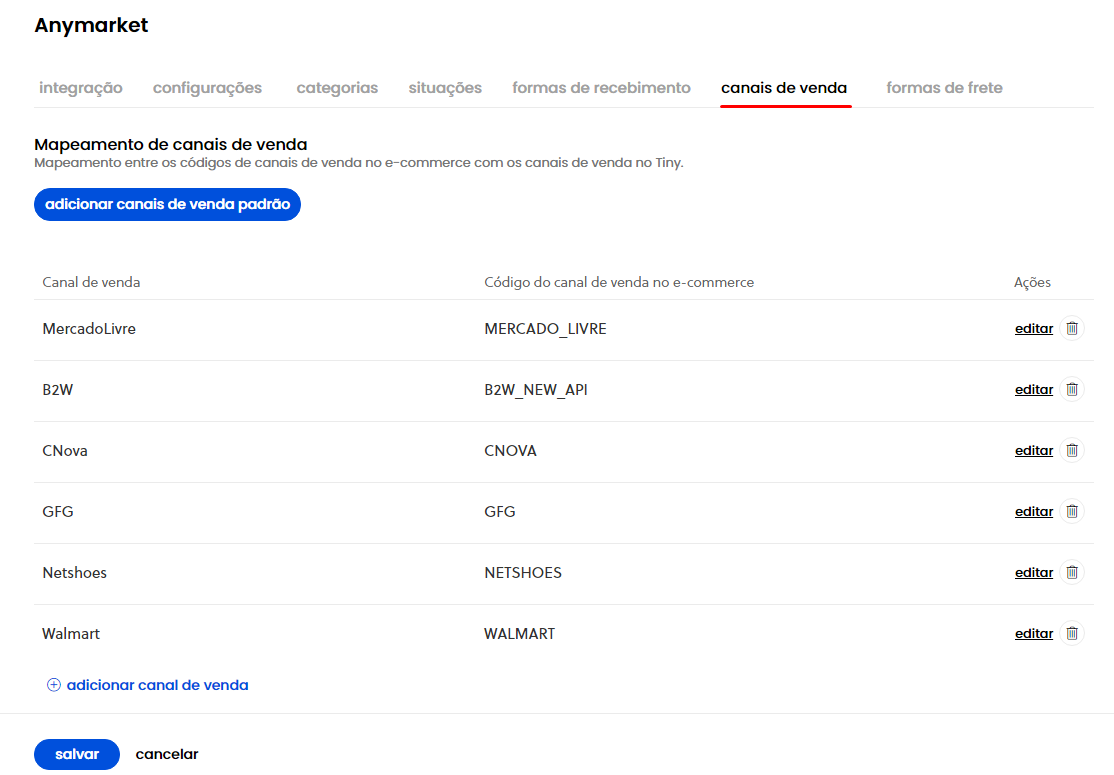Click the Mapeamento de canais de venda heading

[x=171, y=145]
